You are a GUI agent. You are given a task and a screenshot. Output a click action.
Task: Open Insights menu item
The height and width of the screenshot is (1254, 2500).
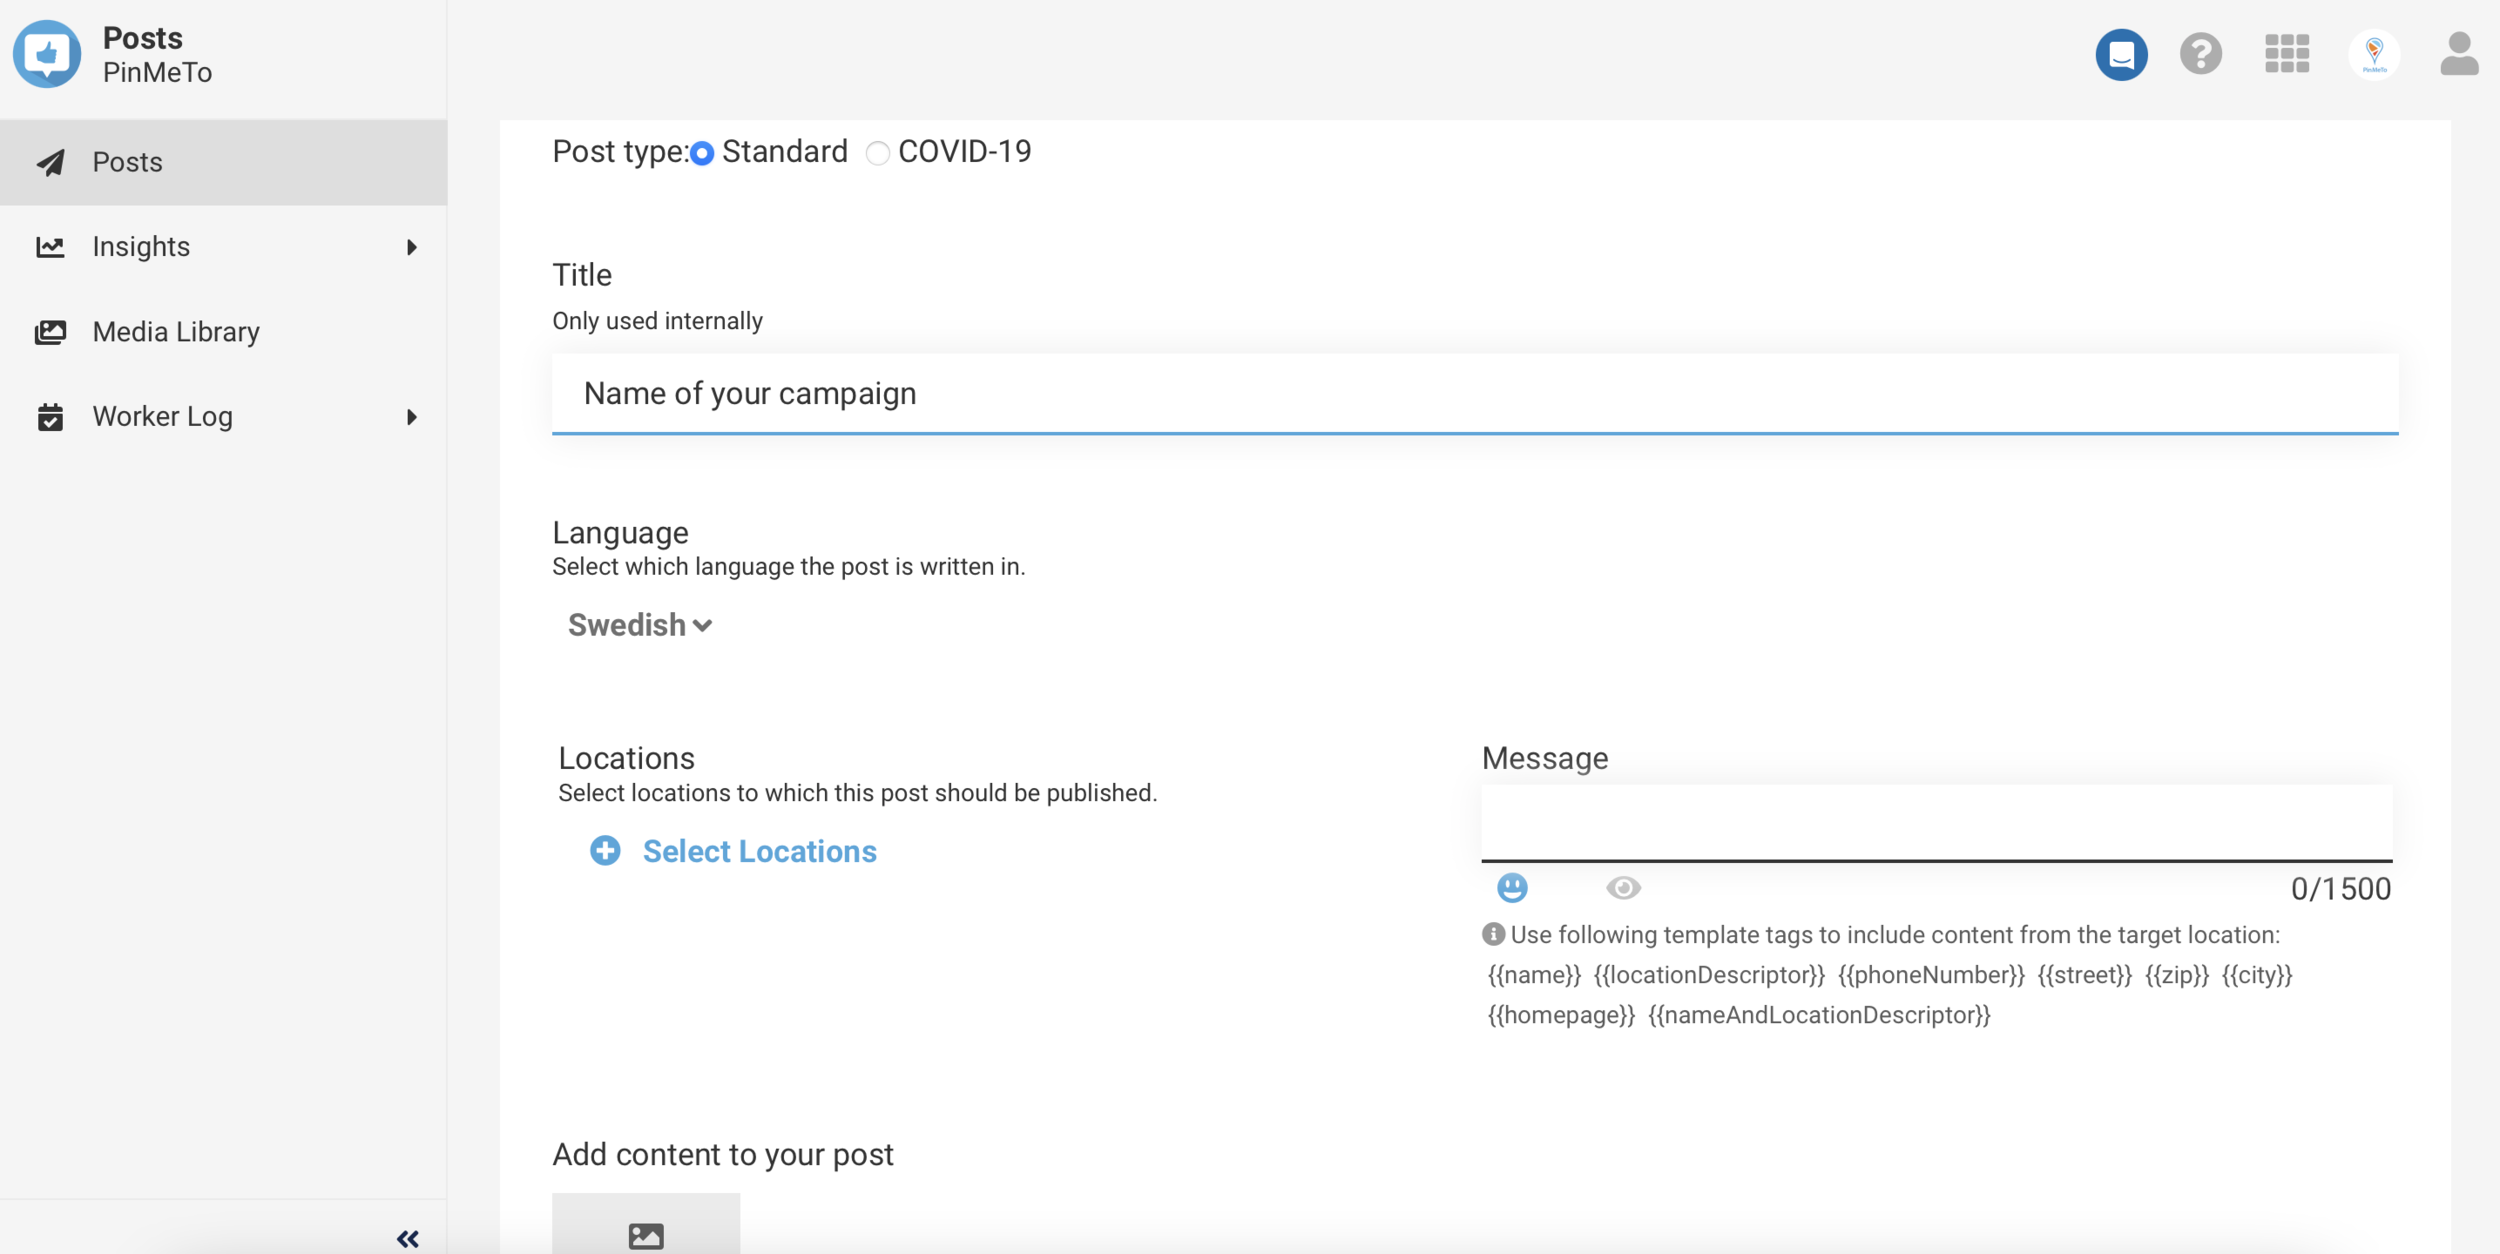(224, 247)
